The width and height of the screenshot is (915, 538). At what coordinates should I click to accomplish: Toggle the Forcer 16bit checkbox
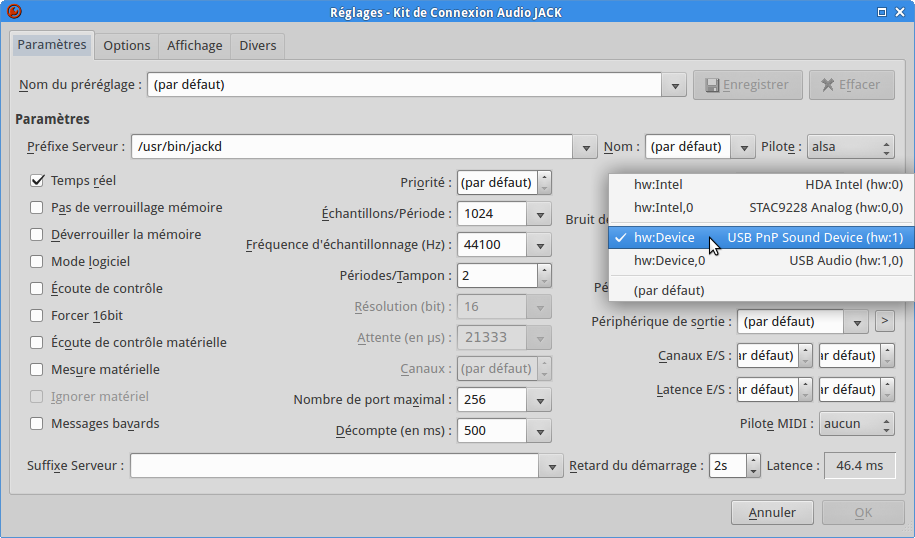coord(38,315)
